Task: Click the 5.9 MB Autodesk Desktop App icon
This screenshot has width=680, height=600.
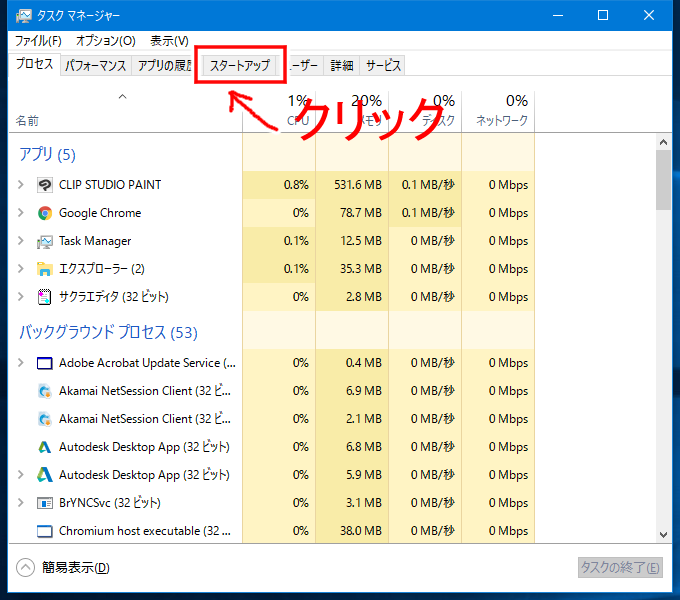Action: click(x=44, y=475)
